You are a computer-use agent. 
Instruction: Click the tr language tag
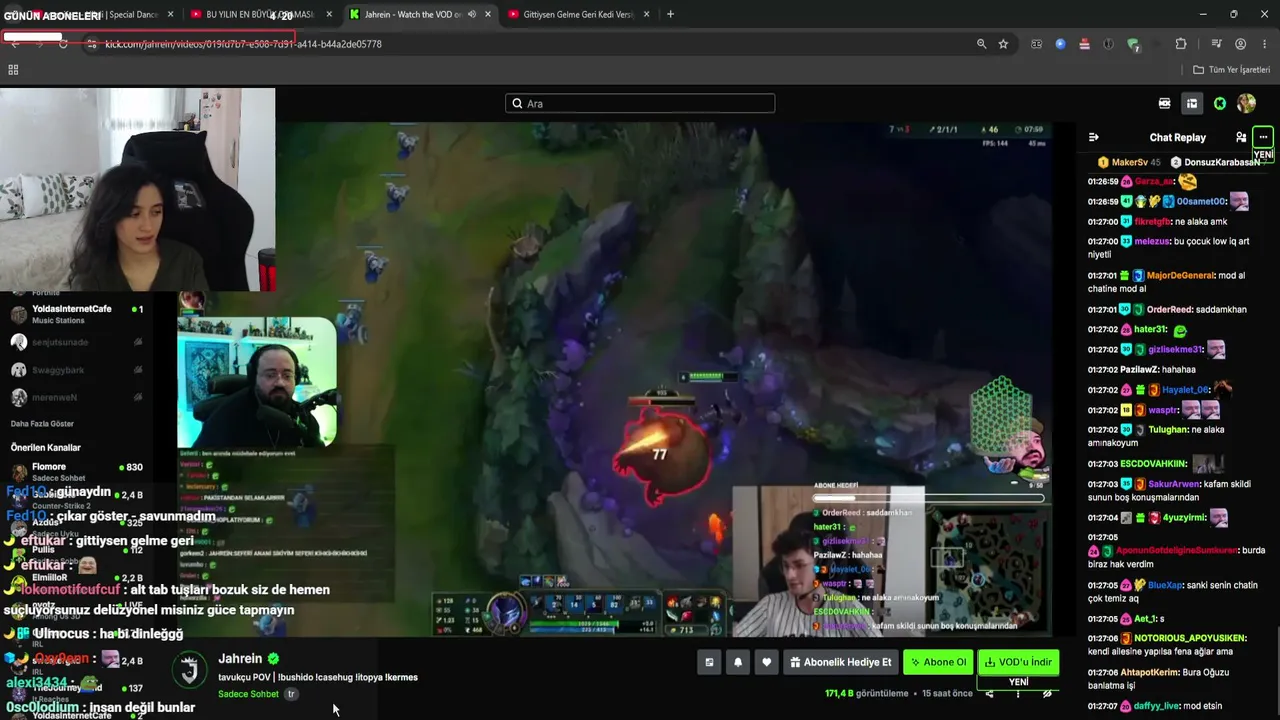tap(291, 694)
